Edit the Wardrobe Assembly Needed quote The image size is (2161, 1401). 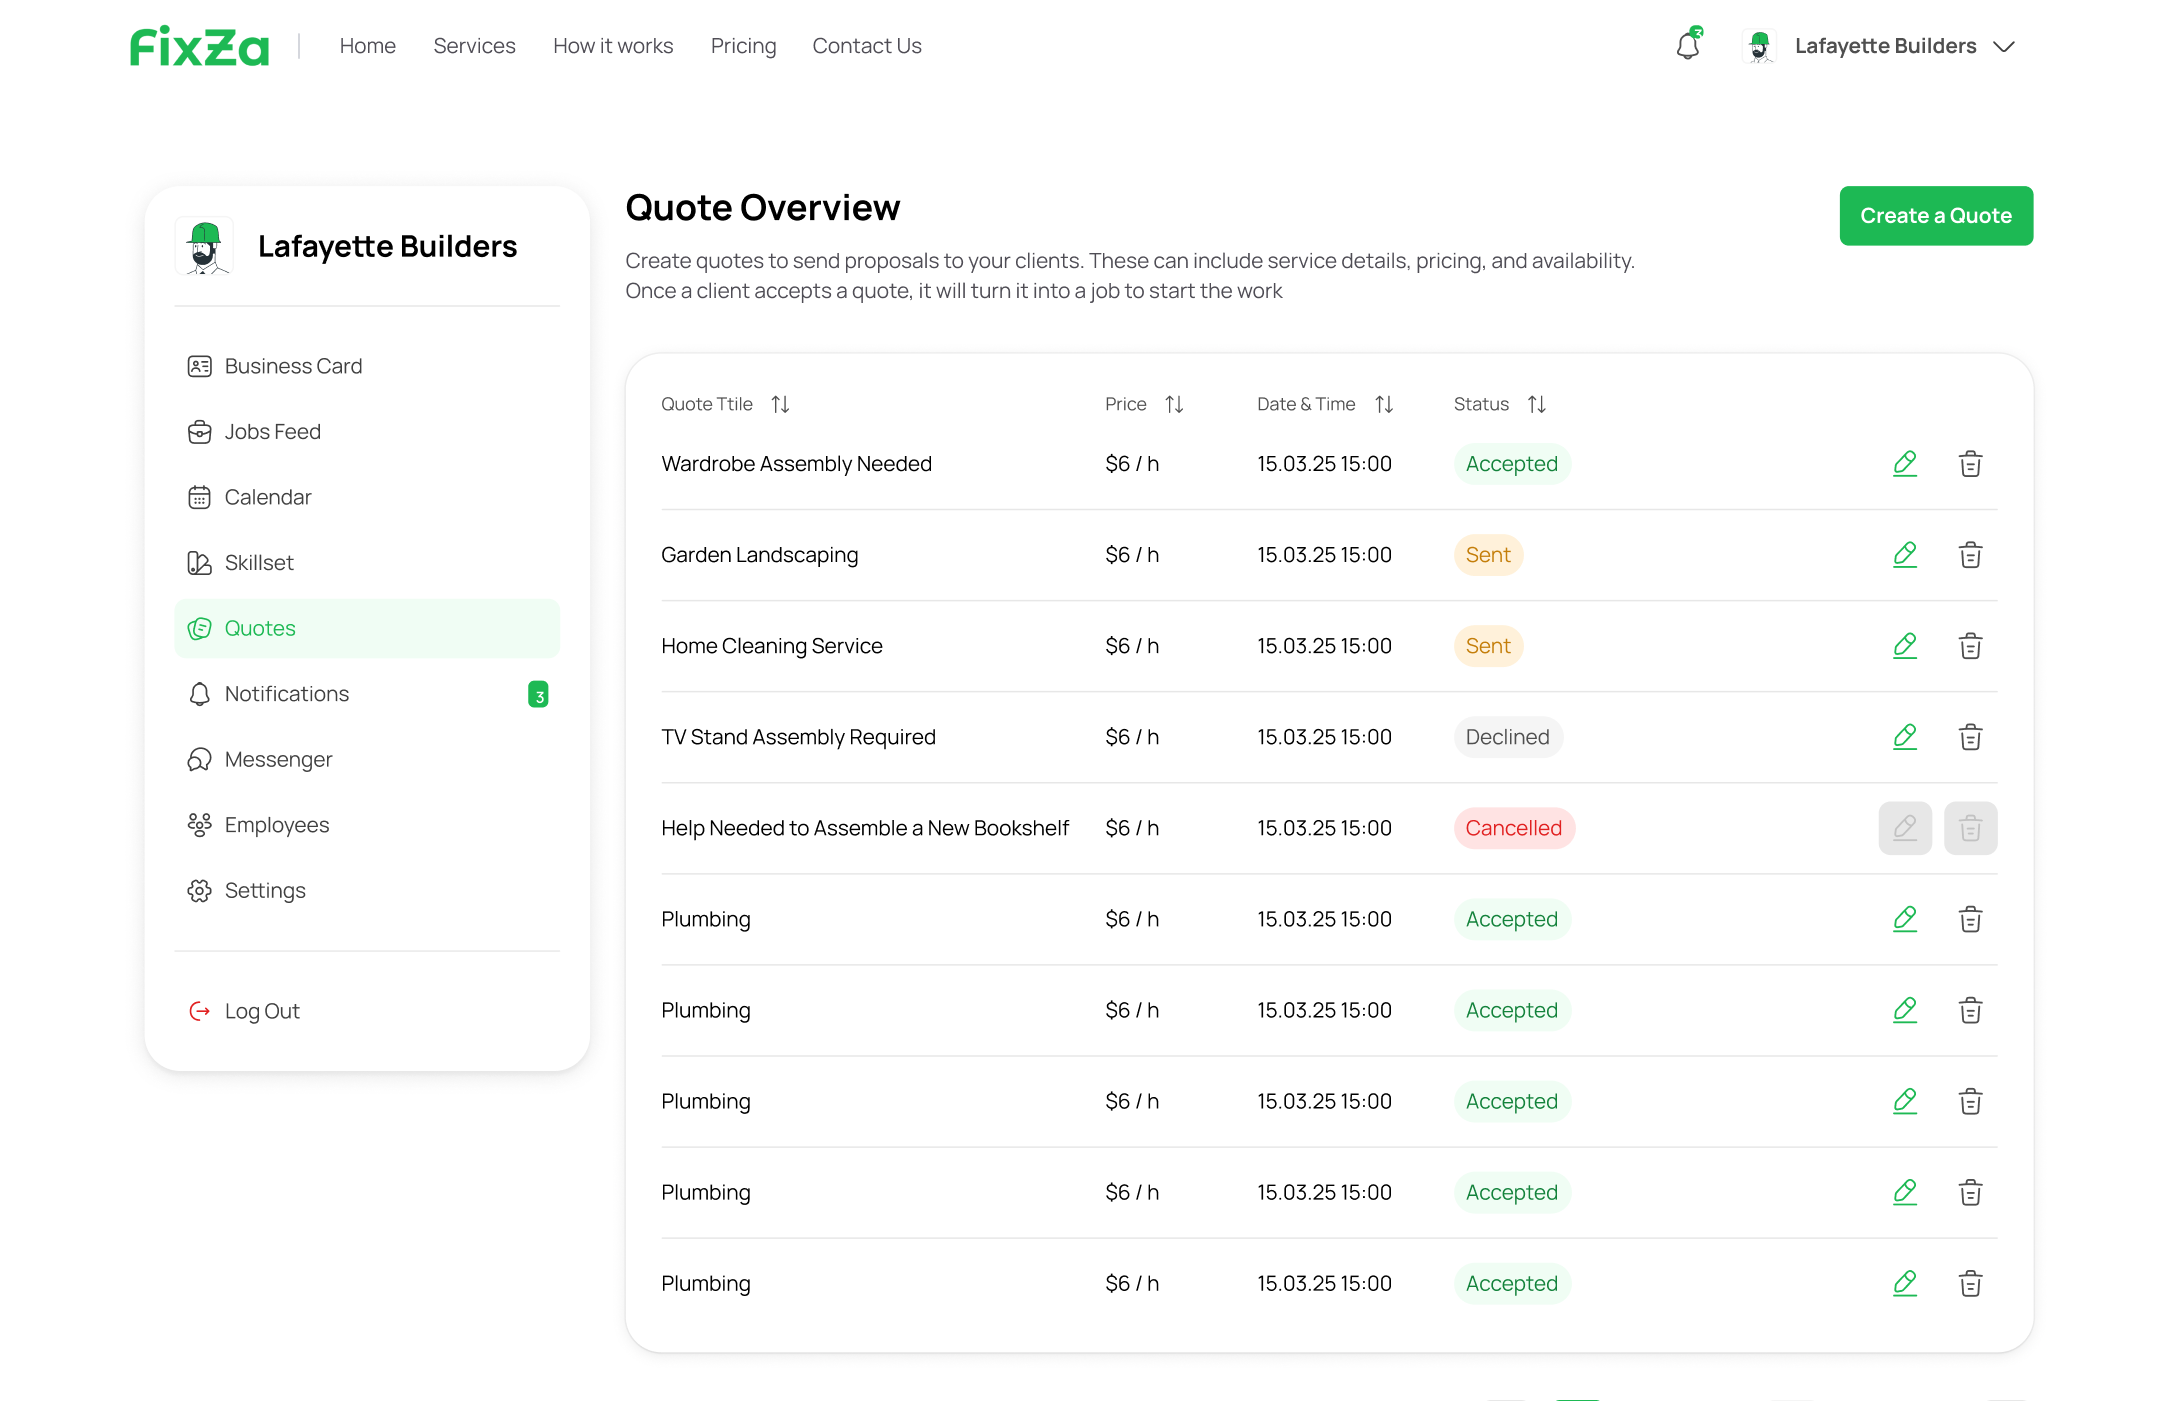(1905, 464)
